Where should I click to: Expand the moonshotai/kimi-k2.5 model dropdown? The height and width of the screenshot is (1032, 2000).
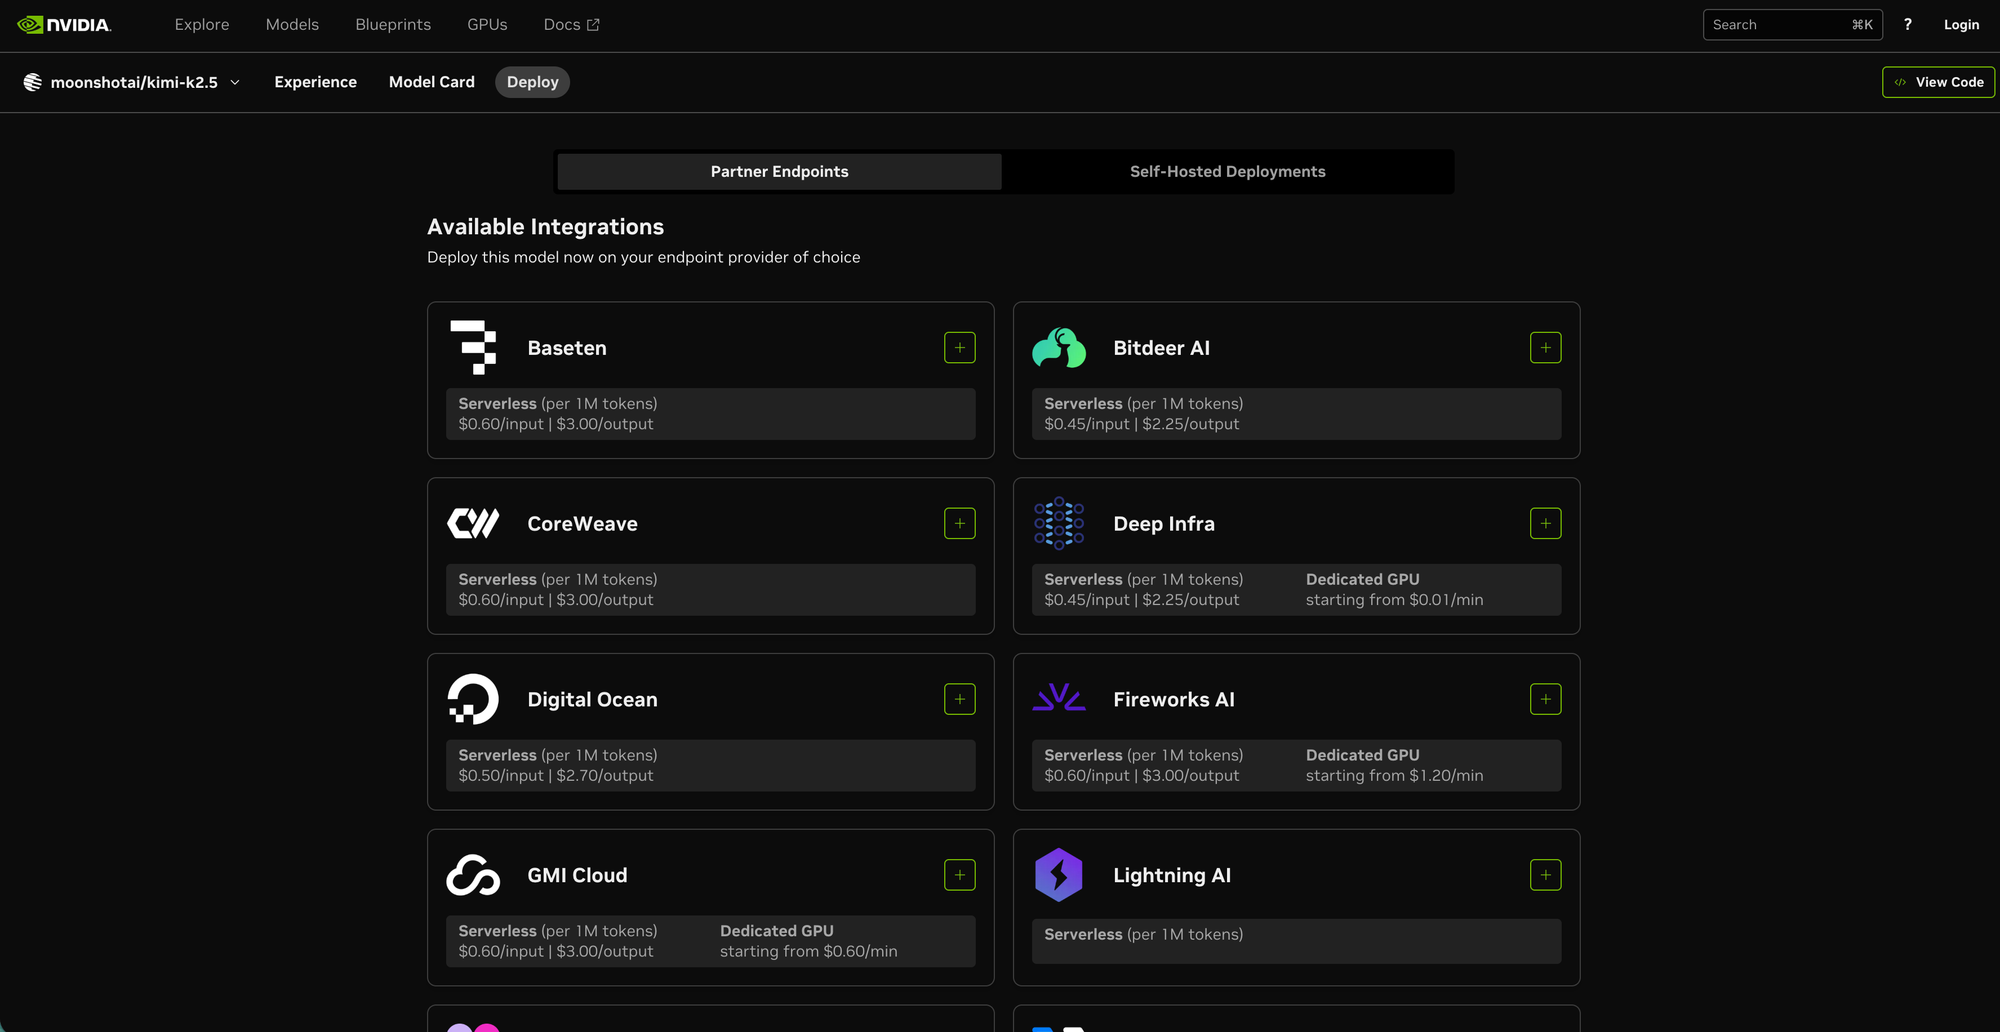pyautogui.click(x=235, y=82)
